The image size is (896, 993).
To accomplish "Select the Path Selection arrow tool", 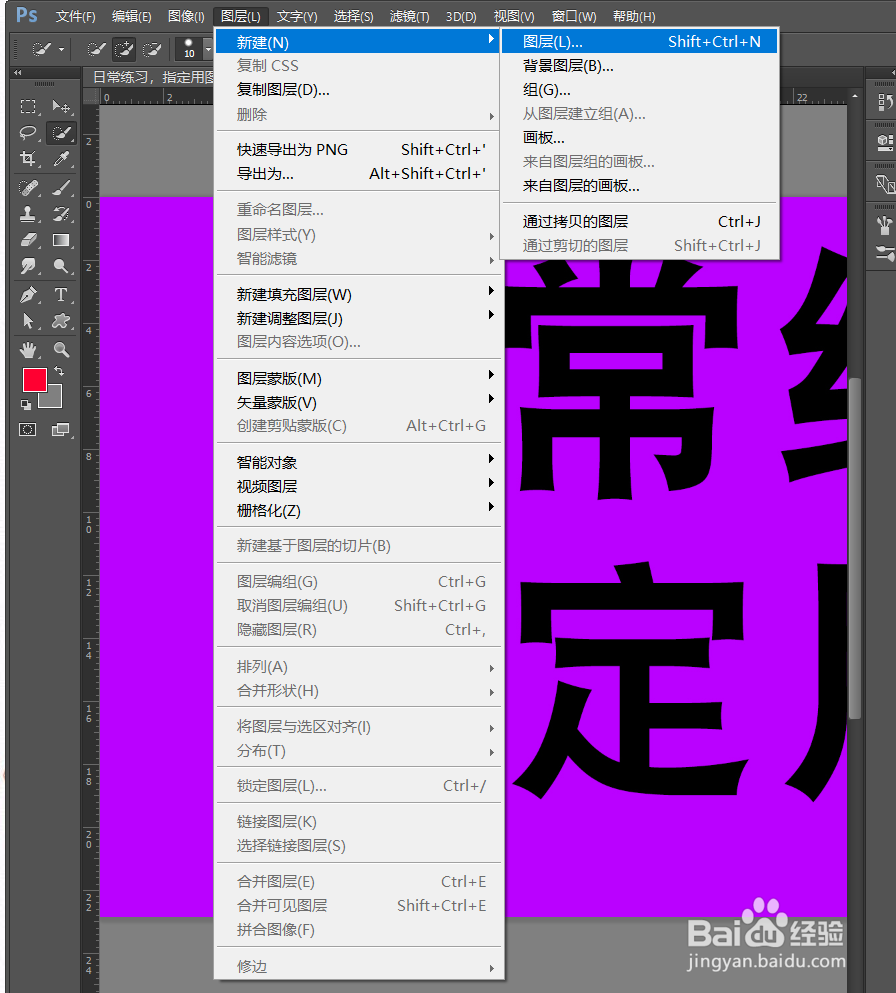I will point(27,321).
